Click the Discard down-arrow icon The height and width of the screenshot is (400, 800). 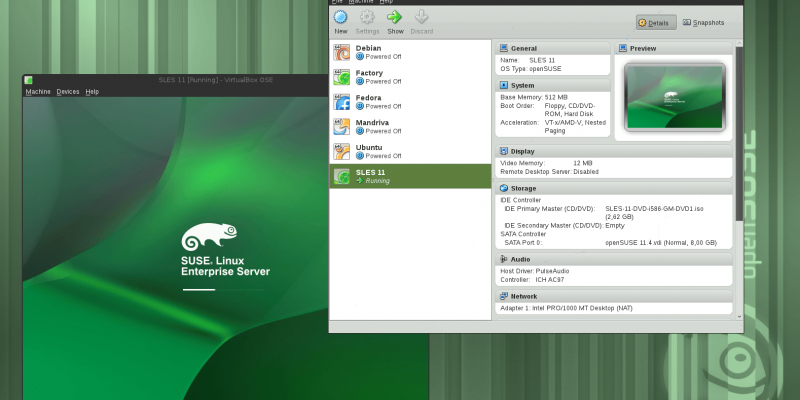[421, 17]
